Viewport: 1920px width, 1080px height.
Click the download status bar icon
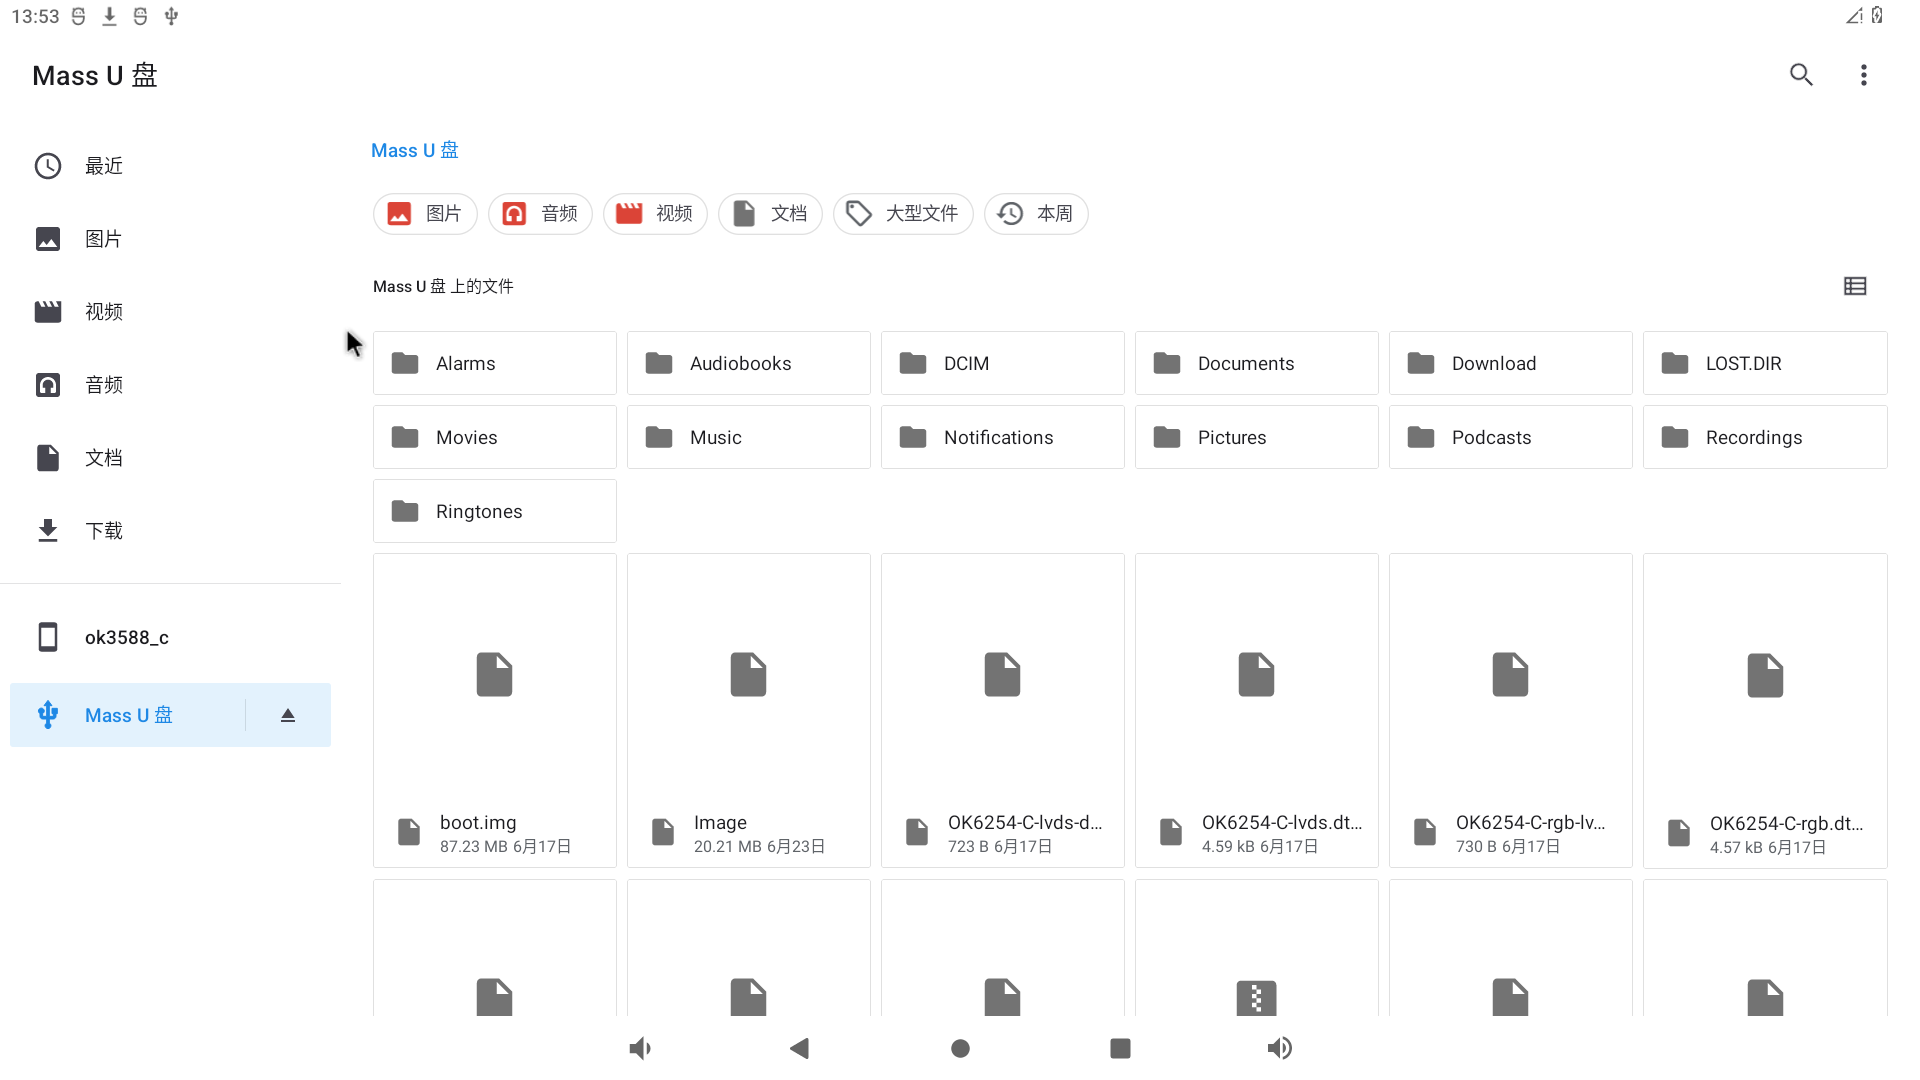coord(109,16)
